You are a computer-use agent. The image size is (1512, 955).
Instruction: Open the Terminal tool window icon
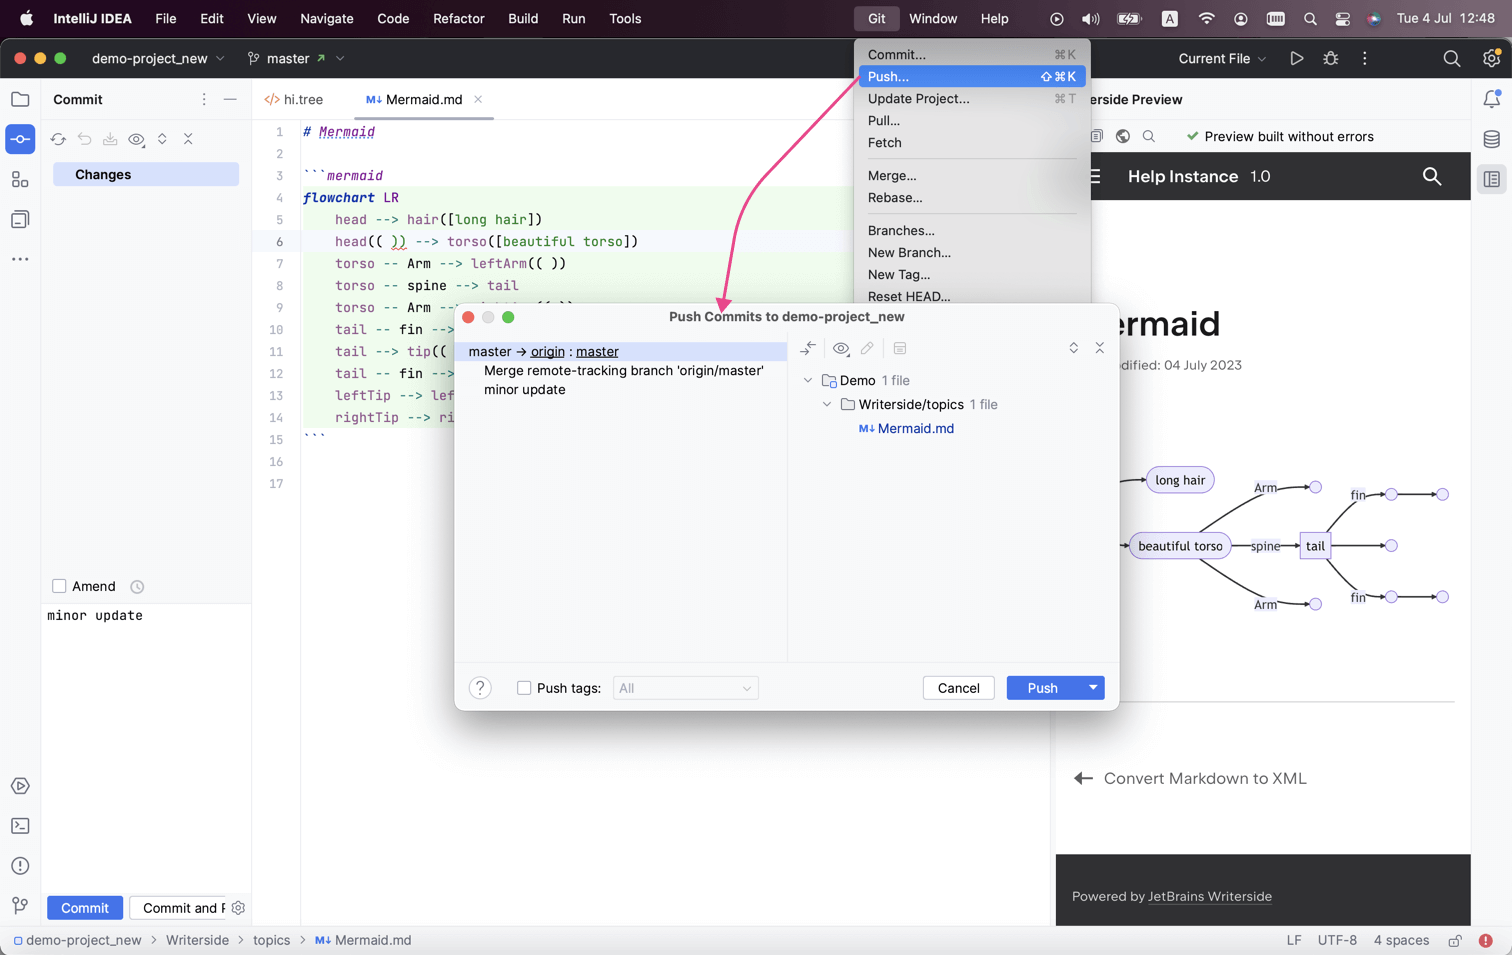point(20,826)
